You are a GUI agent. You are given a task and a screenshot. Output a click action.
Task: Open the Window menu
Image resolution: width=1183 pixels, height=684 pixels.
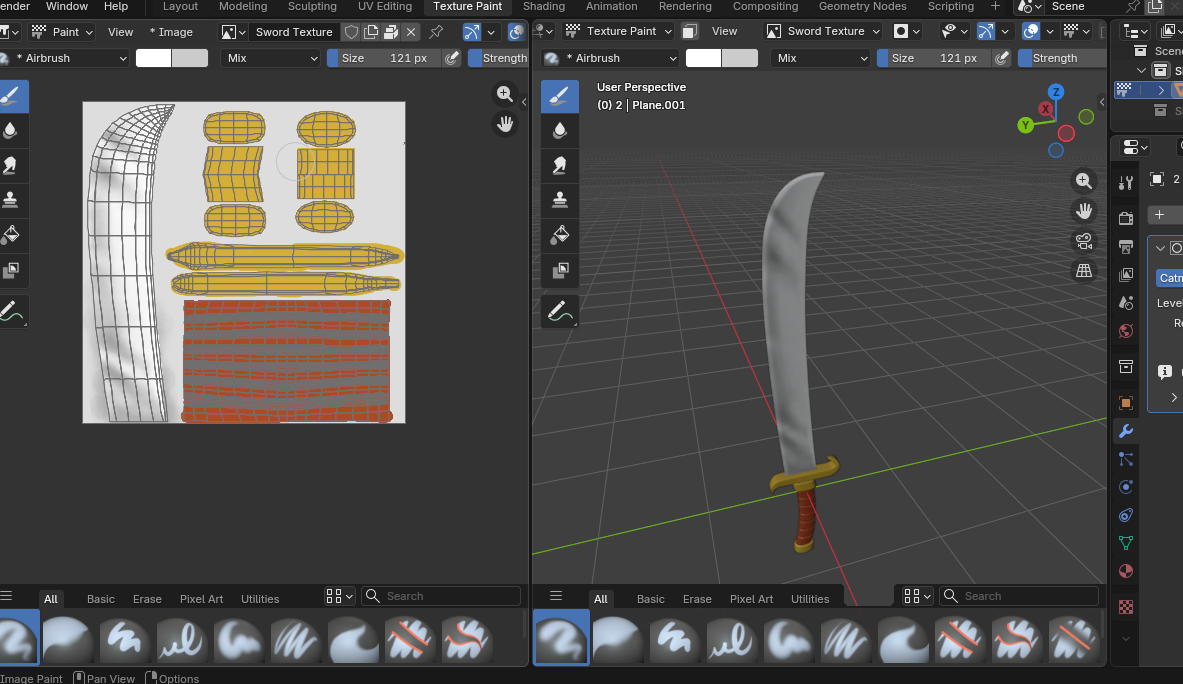[67, 7]
